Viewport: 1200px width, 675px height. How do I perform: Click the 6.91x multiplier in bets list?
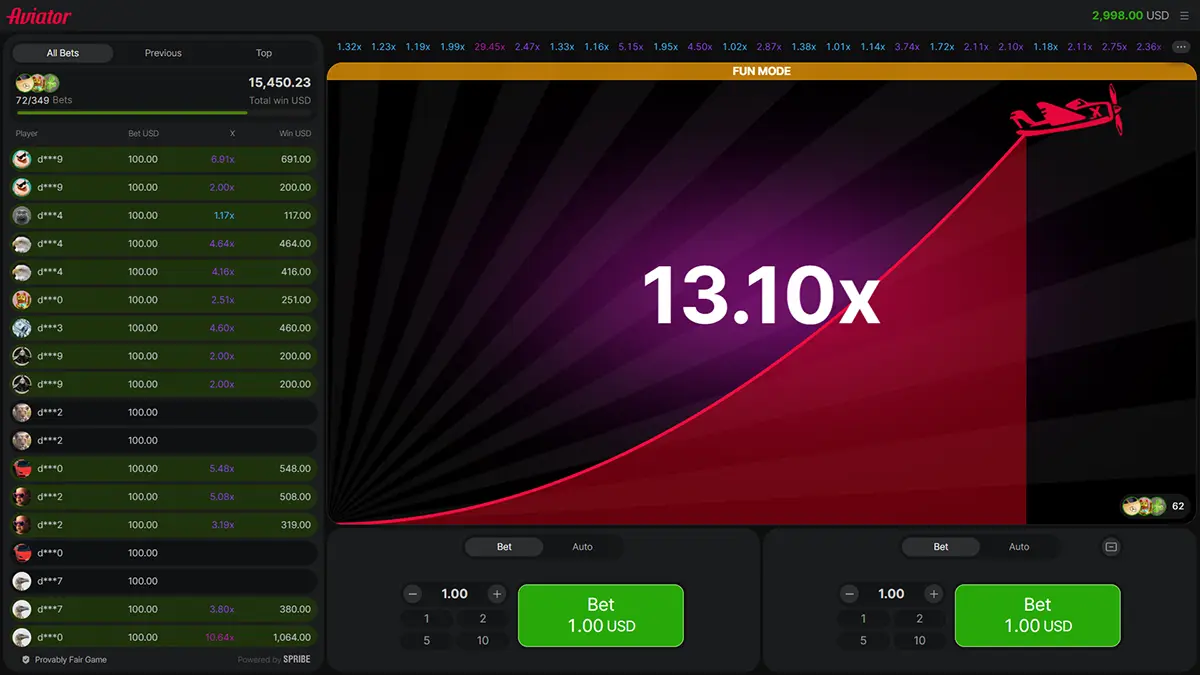click(222, 159)
